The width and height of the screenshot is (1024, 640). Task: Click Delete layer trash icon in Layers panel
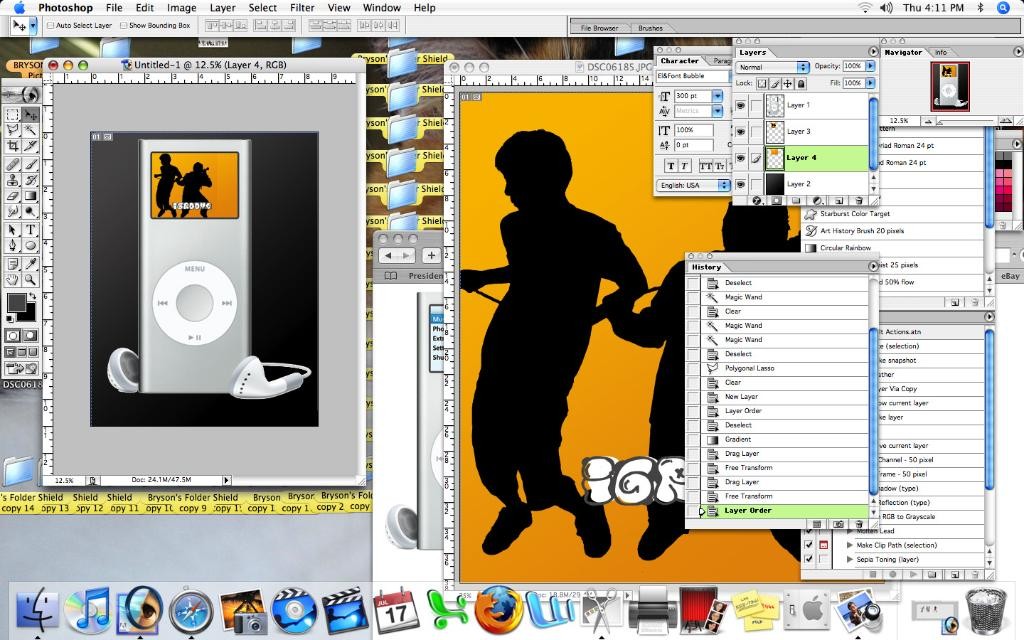(x=859, y=200)
